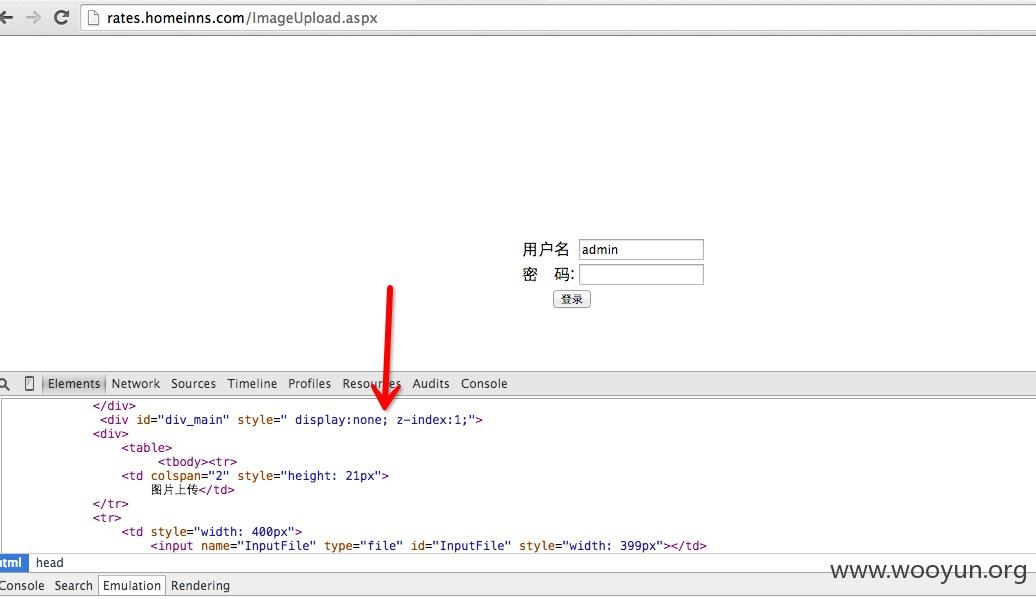Click the browser back arrow
Viewport: 1036px width, 599px height.
(x=6, y=18)
